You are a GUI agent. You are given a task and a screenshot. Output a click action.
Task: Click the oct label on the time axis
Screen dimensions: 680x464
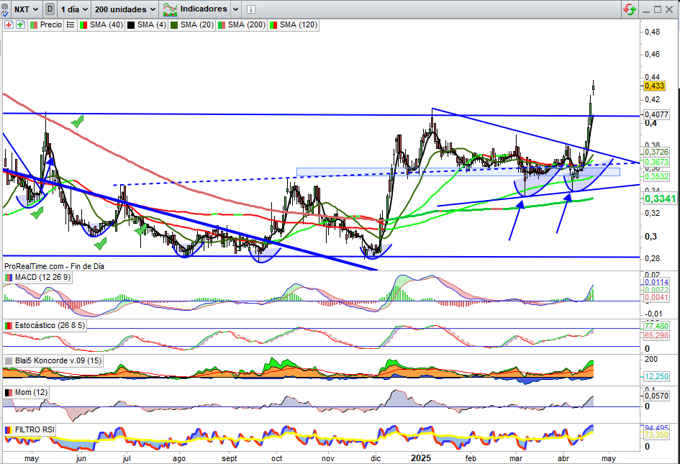[x=277, y=458]
